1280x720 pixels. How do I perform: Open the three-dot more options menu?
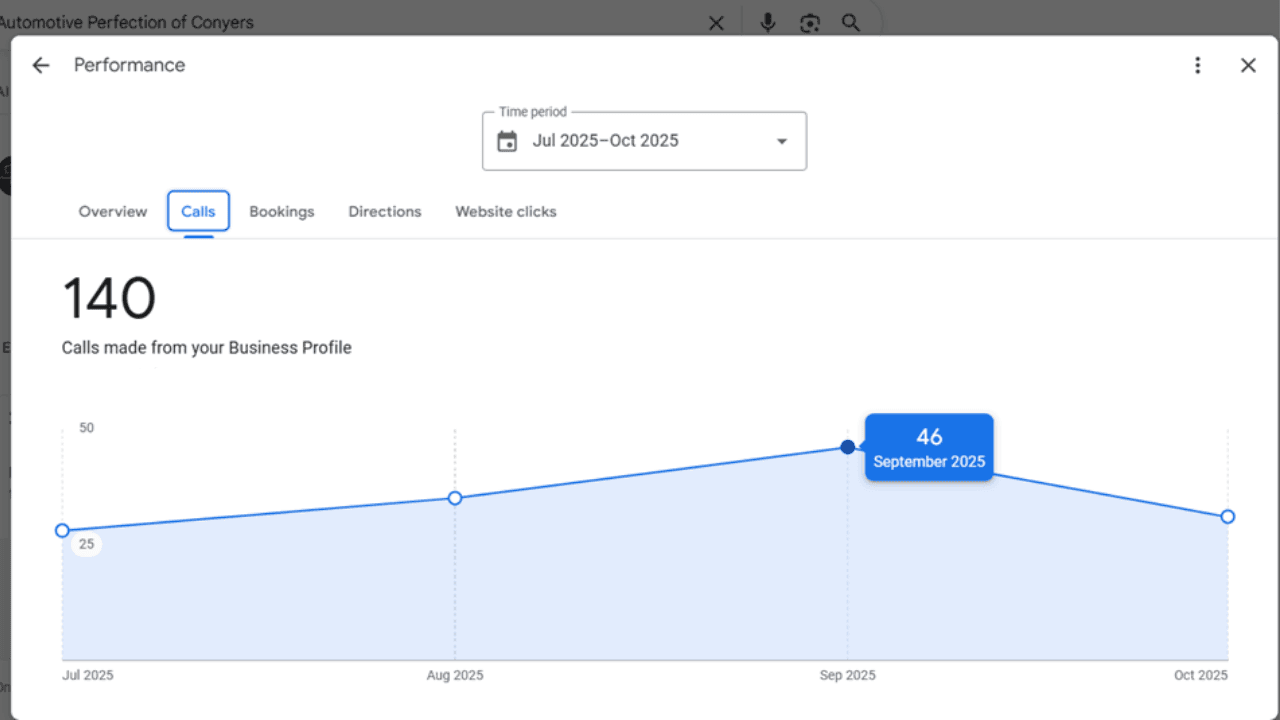1197,65
